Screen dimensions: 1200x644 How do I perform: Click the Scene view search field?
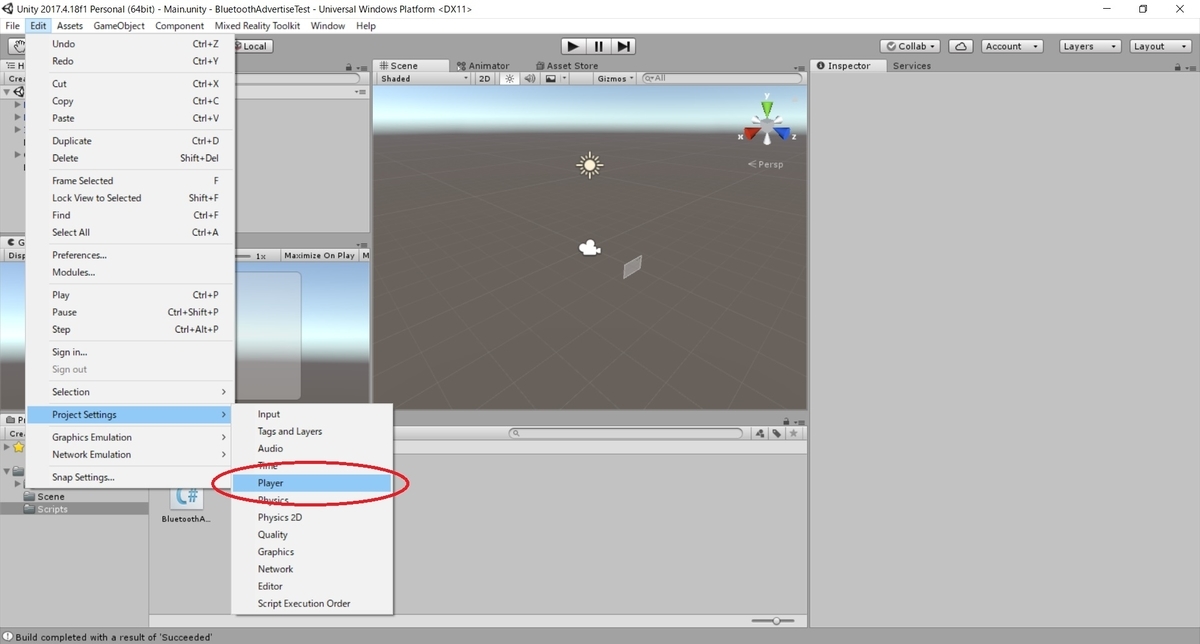point(722,78)
